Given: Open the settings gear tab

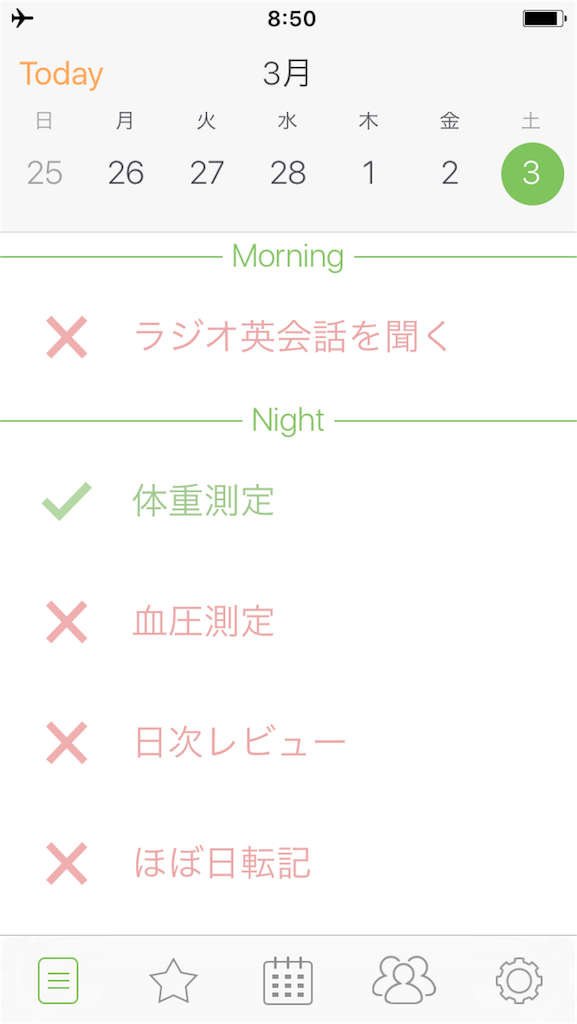Looking at the screenshot, I should point(519,981).
